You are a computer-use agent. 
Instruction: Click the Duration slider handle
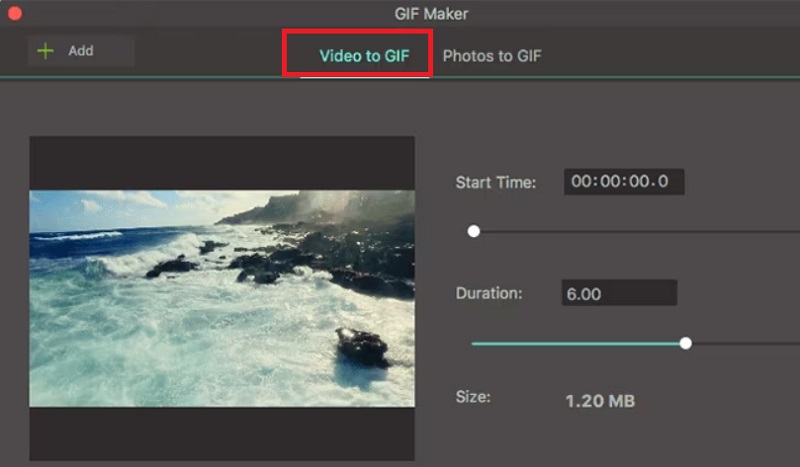click(x=686, y=343)
